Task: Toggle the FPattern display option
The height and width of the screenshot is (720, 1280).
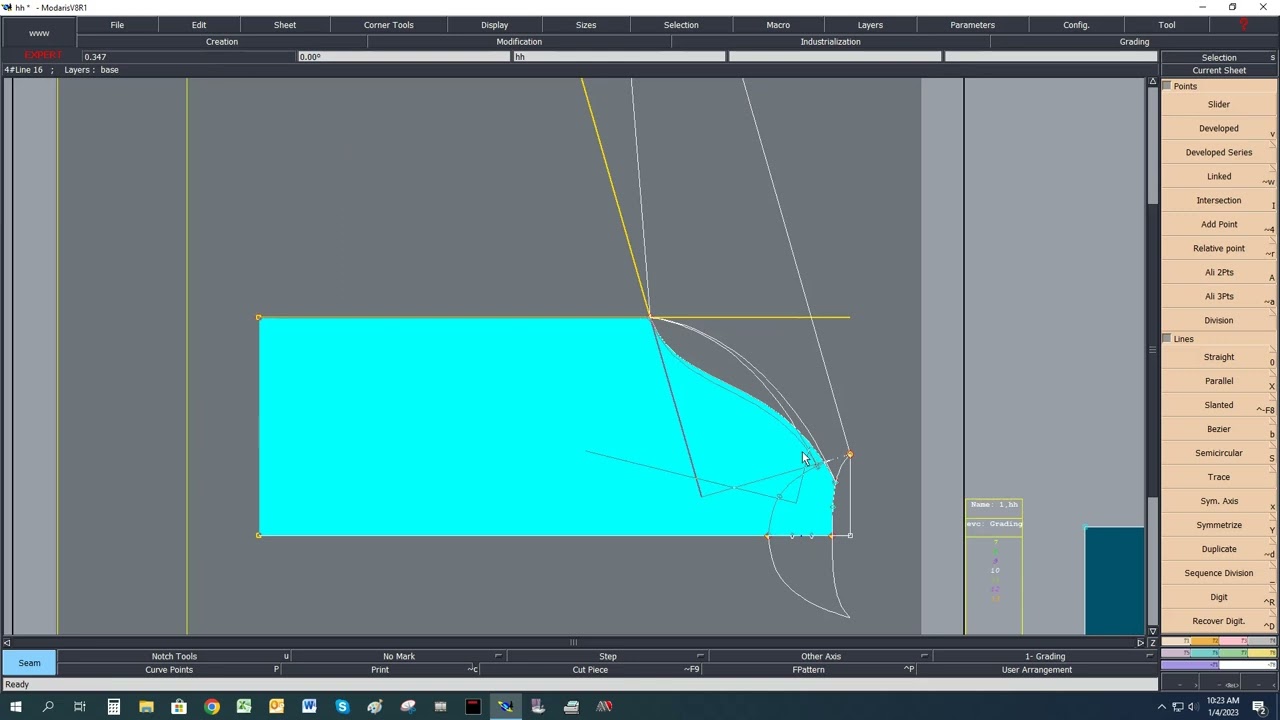Action: pyautogui.click(x=808, y=670)
